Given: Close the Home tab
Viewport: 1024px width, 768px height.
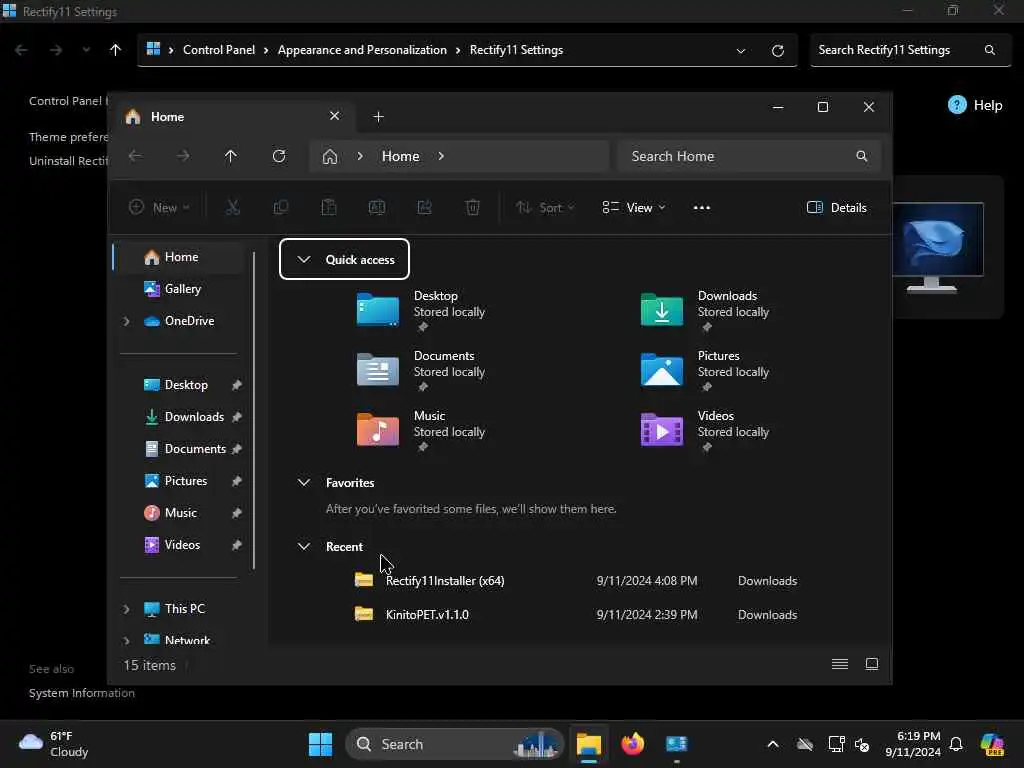Looking at the screenshot, I should pyautogui.click(x=334, y=116).
